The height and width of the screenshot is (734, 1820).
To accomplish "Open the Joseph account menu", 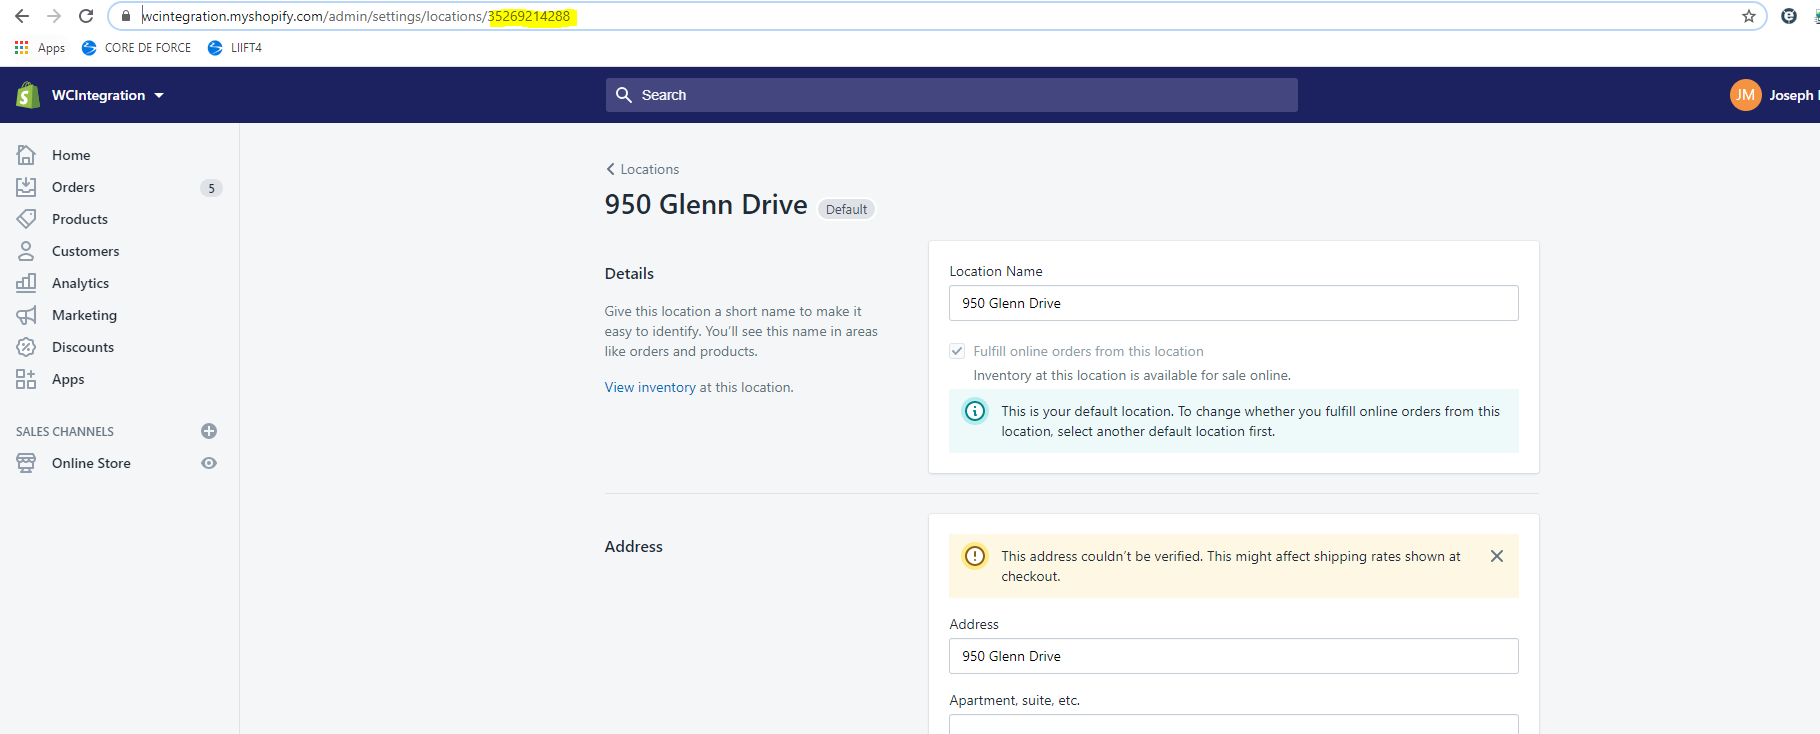I will (1792, 95).
